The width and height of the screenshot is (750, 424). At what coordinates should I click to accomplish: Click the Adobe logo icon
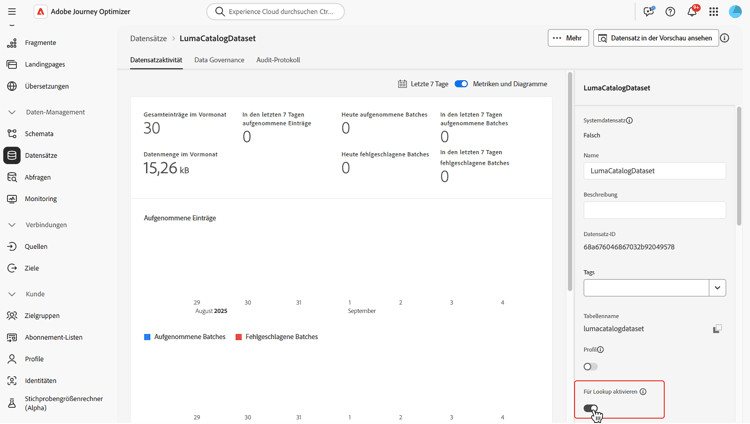[41, 11]
